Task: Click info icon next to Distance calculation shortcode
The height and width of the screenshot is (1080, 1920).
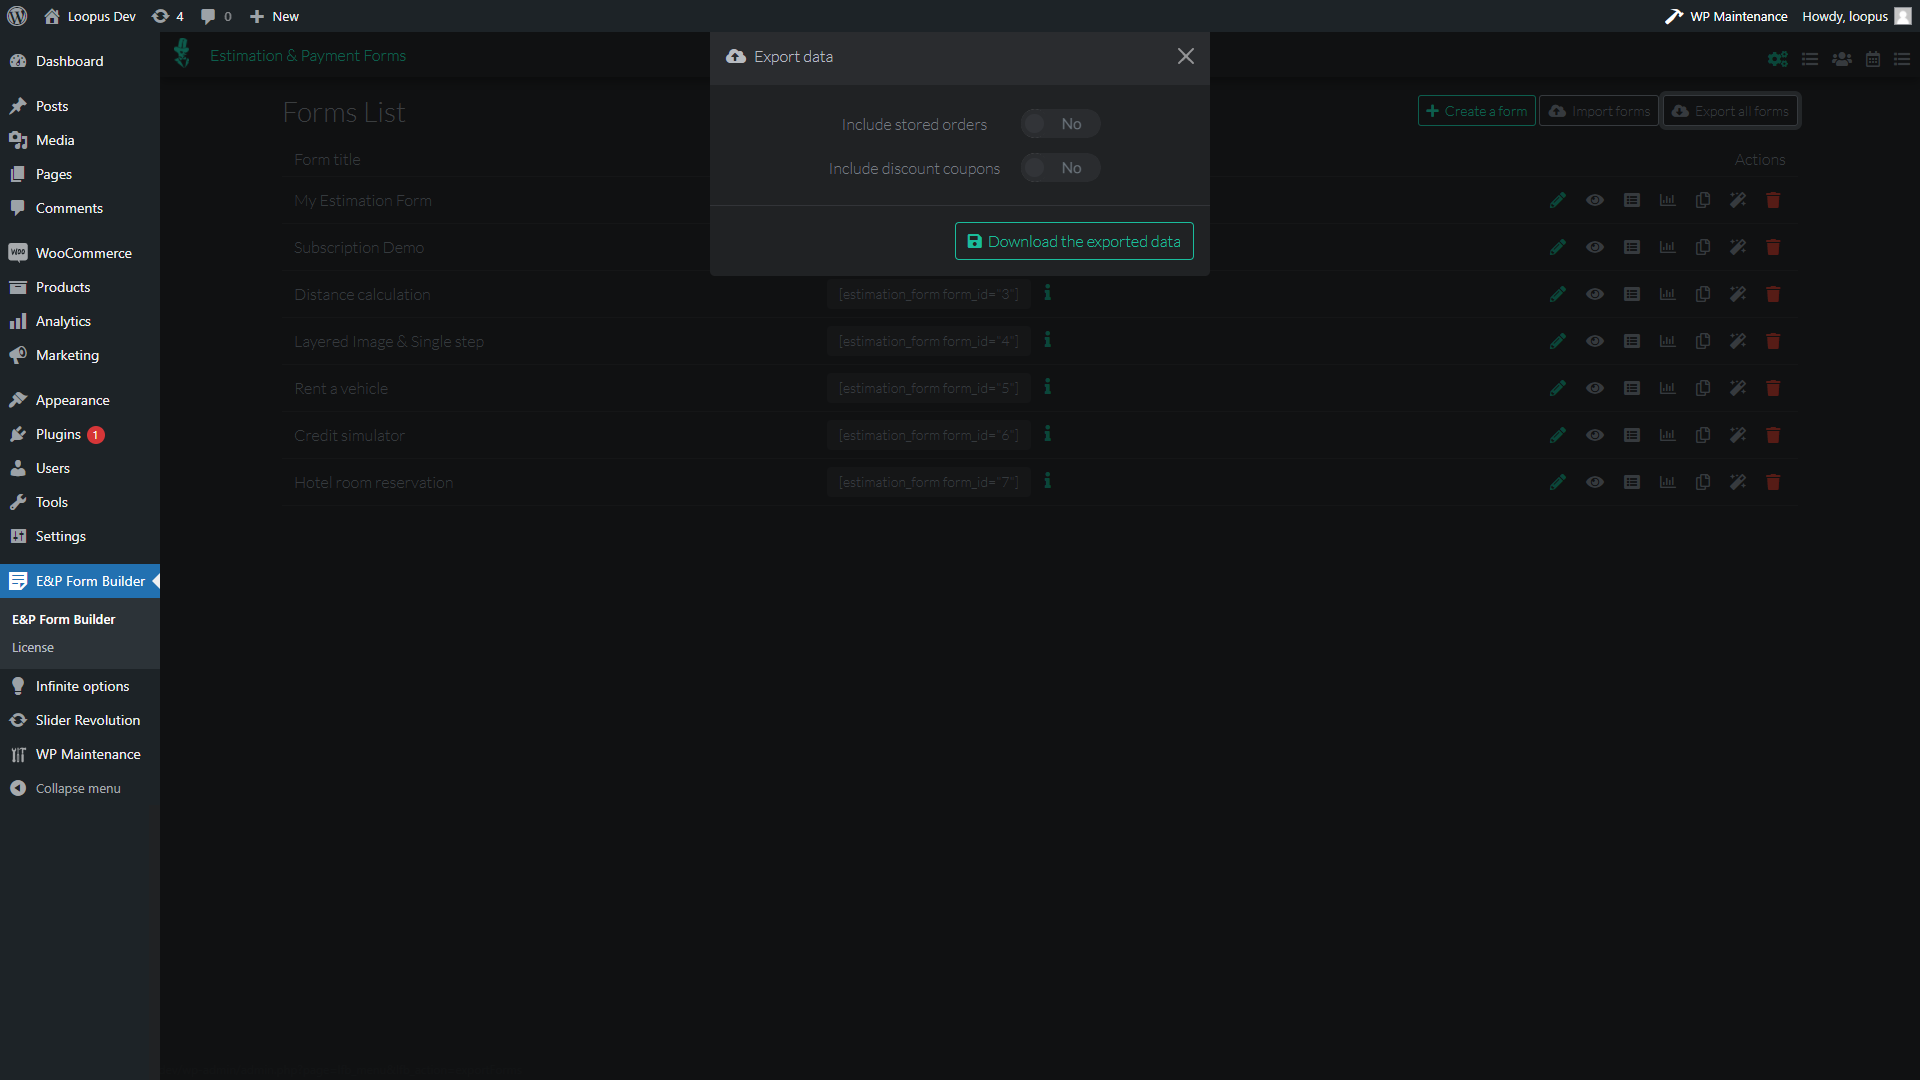Action: tap(1047, 293)
